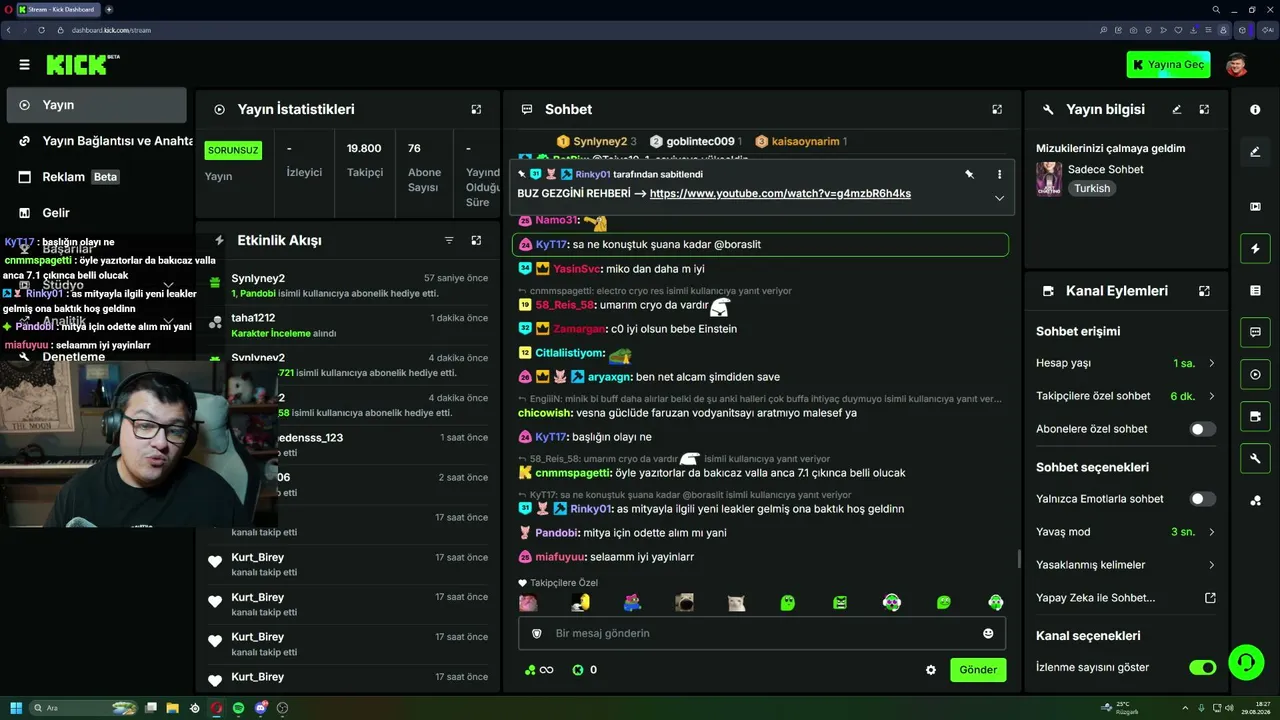Expand the Yayın İstatistikleri panel
Image resolution: width=1280 pixels, height=720 pixels.
[x=476, y=109]
